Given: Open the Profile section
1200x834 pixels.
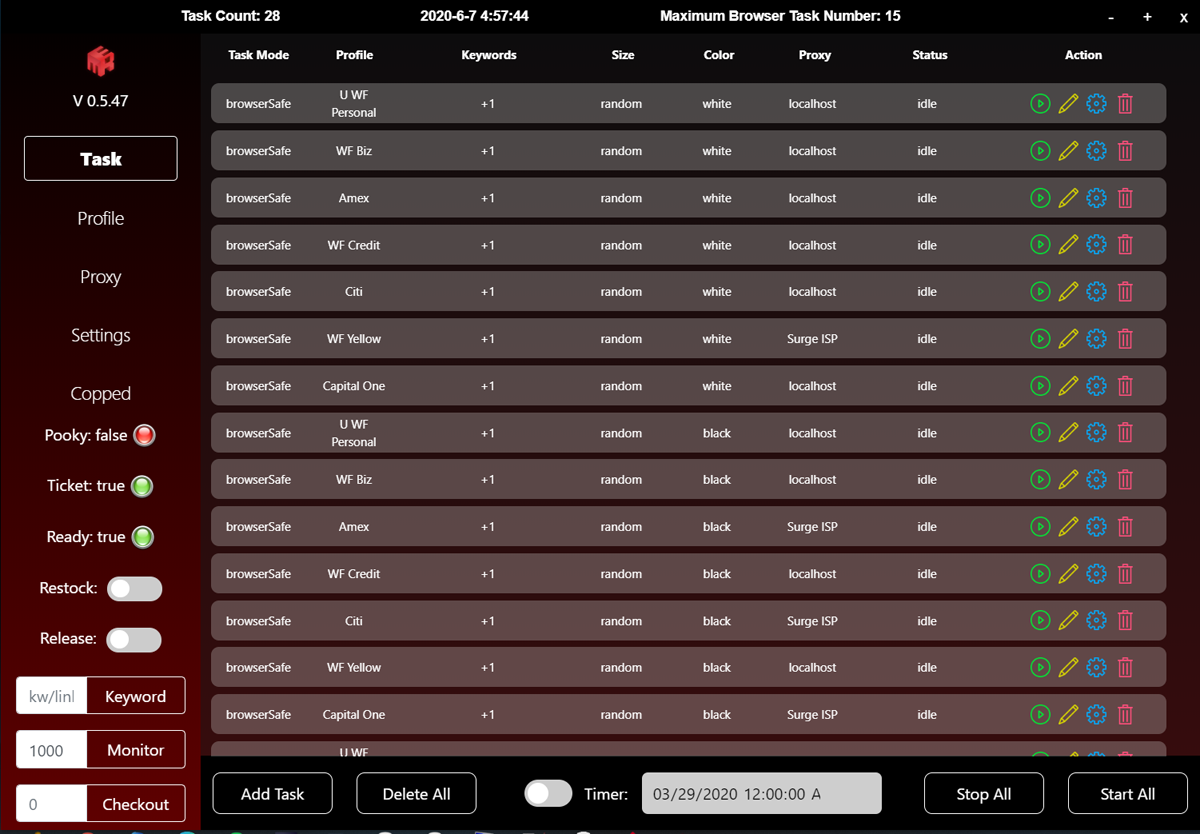Looking at the screenshot, I should [100, 218].
